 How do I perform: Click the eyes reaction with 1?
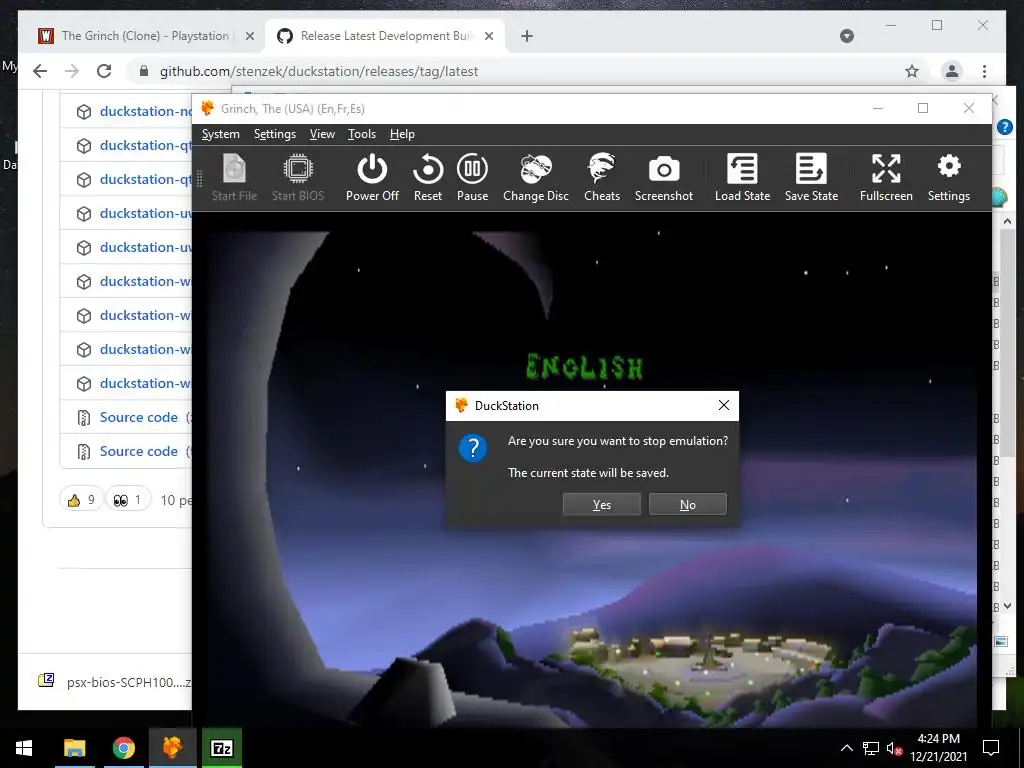(x=127, y=500)
